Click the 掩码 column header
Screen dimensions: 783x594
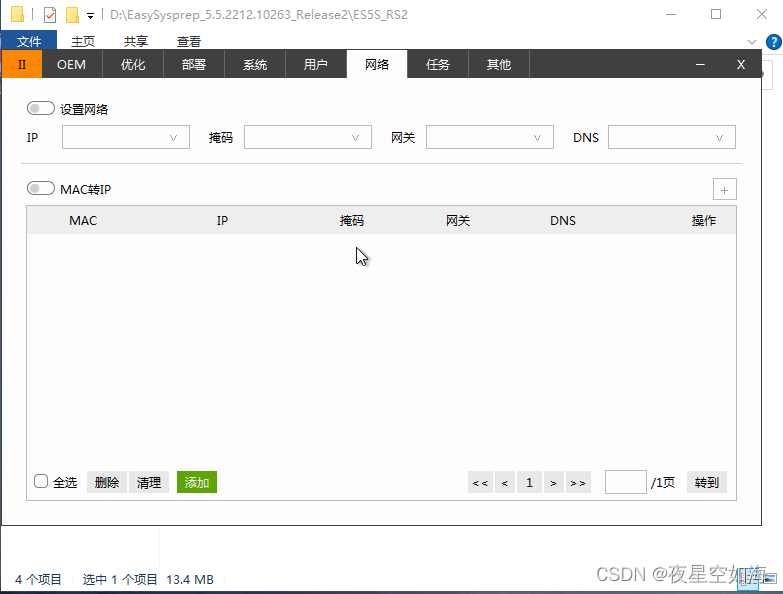point(352,221)
